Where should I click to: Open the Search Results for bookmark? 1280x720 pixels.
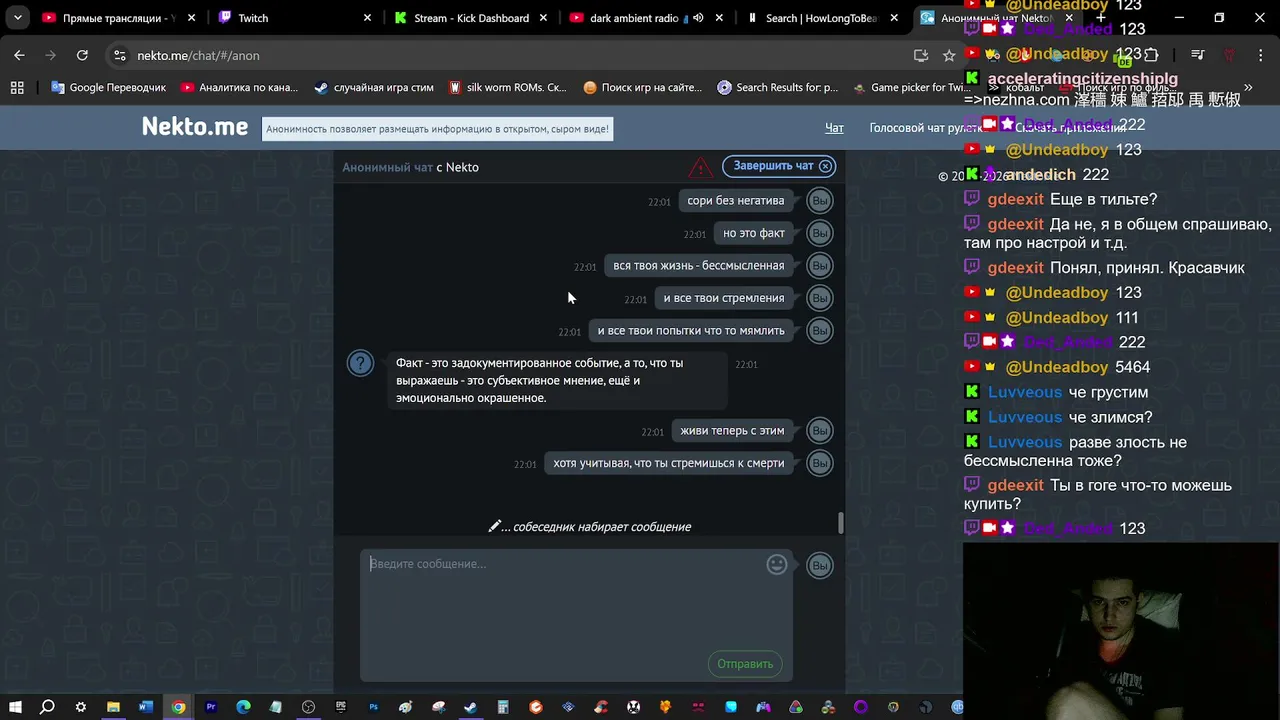pyautogui.click(x=778, y=88)
